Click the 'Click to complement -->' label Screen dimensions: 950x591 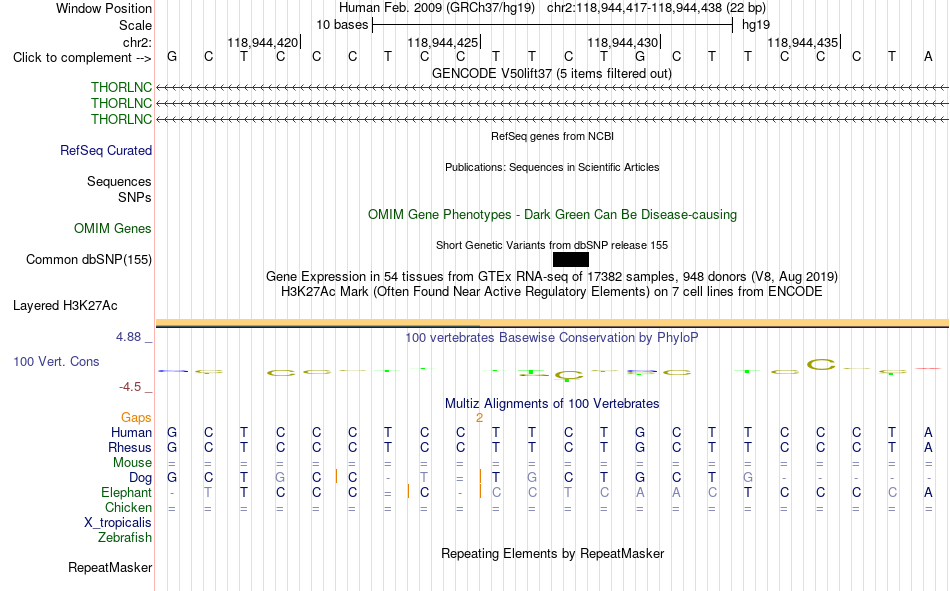pyautogui.click(x=82, y=58)
